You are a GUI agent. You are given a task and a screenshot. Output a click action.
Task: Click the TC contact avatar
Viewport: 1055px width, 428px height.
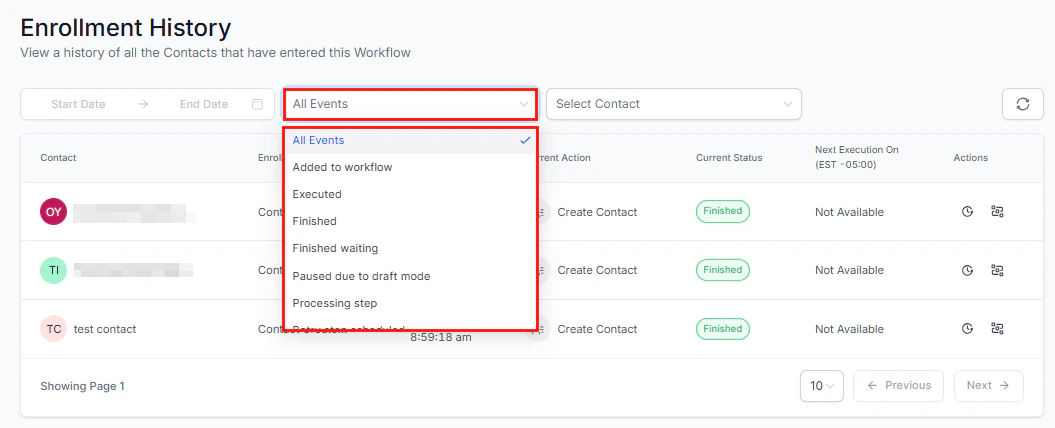(54, 329)
